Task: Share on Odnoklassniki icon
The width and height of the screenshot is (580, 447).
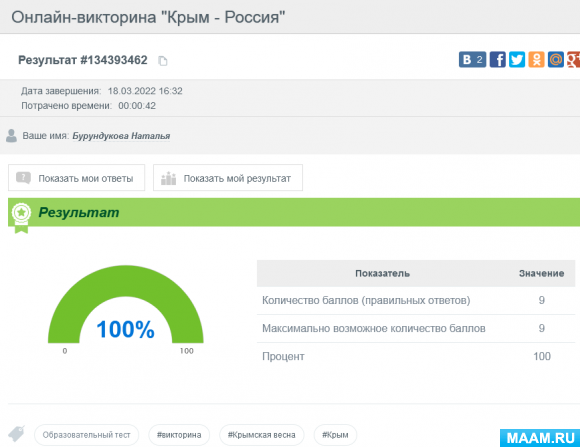Action: pos(536,60)
